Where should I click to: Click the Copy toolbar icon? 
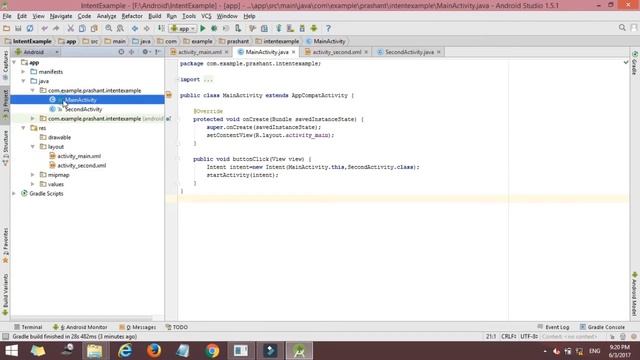click(x=82, y=29)
